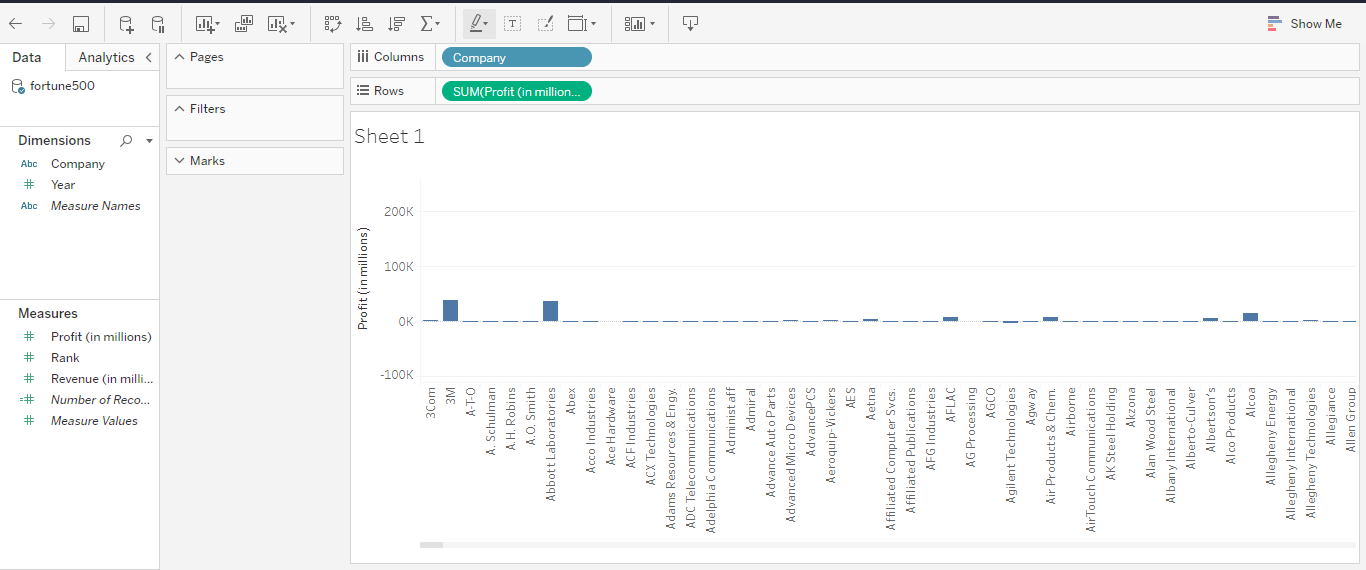Swap rows and columns

333,24
